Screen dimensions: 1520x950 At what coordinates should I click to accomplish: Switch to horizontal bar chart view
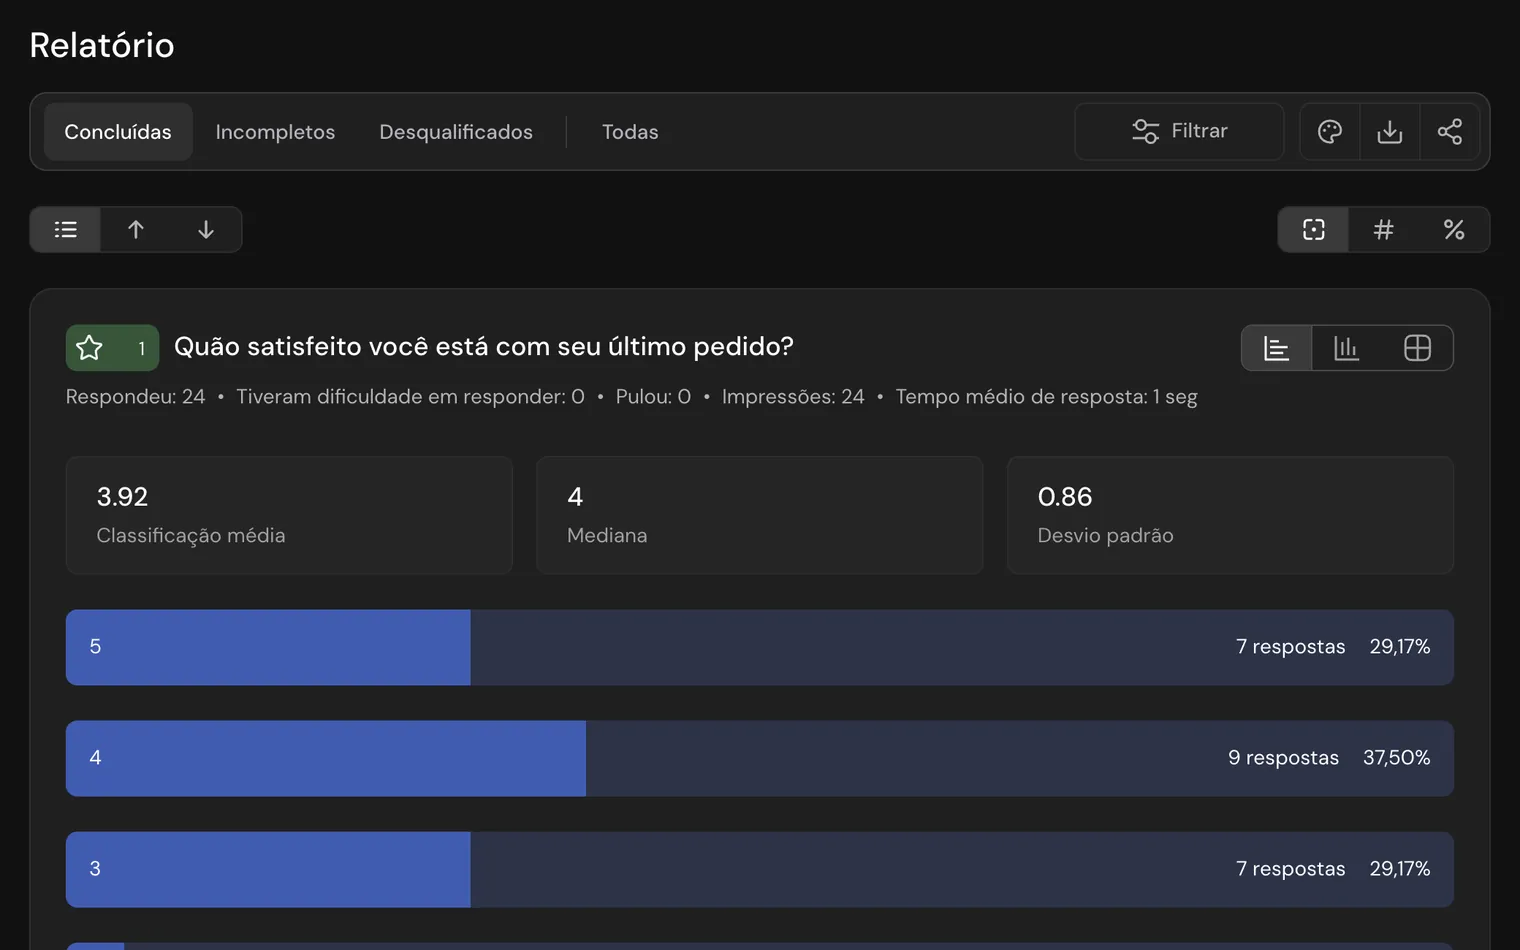[x=1276, y=348]
